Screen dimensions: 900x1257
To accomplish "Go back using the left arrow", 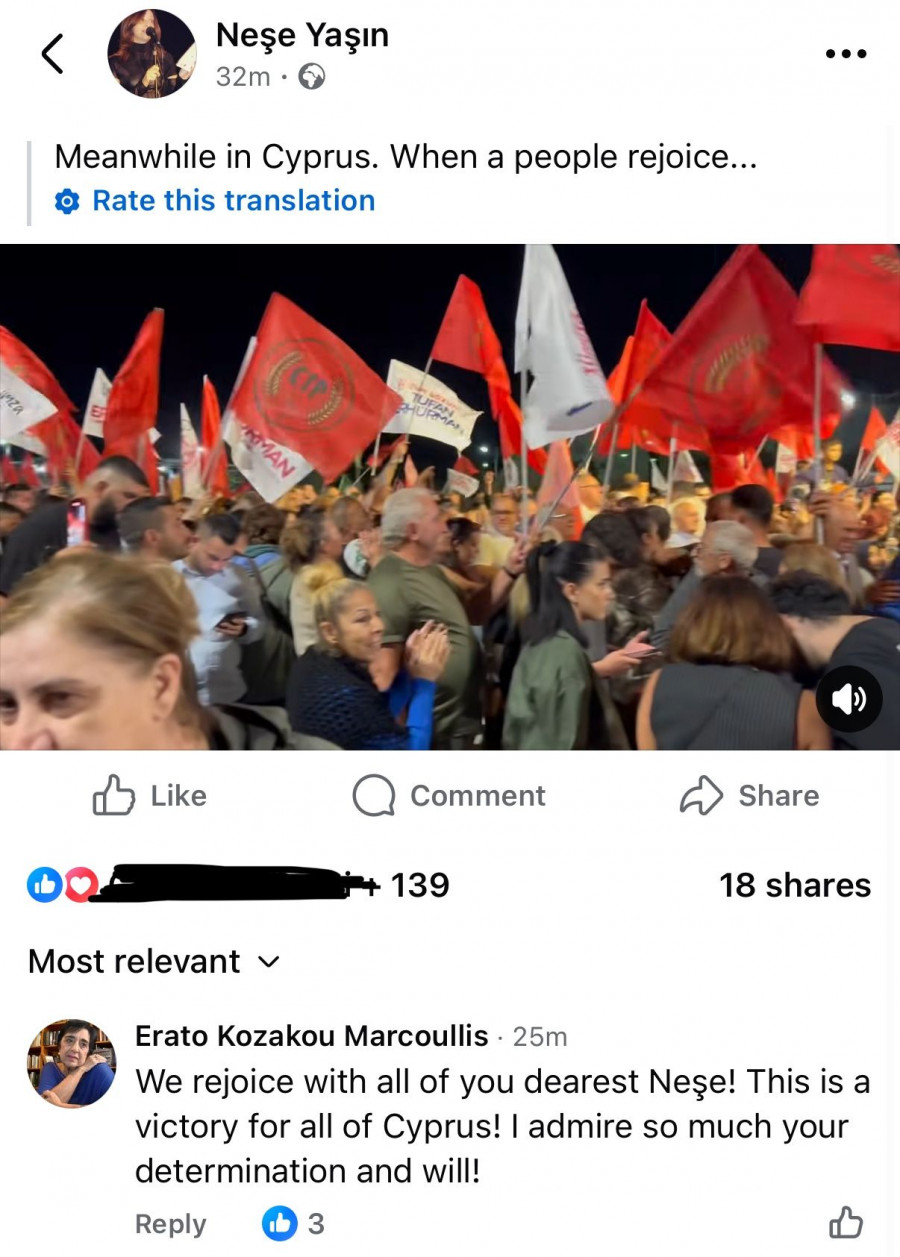I will 53,54.
